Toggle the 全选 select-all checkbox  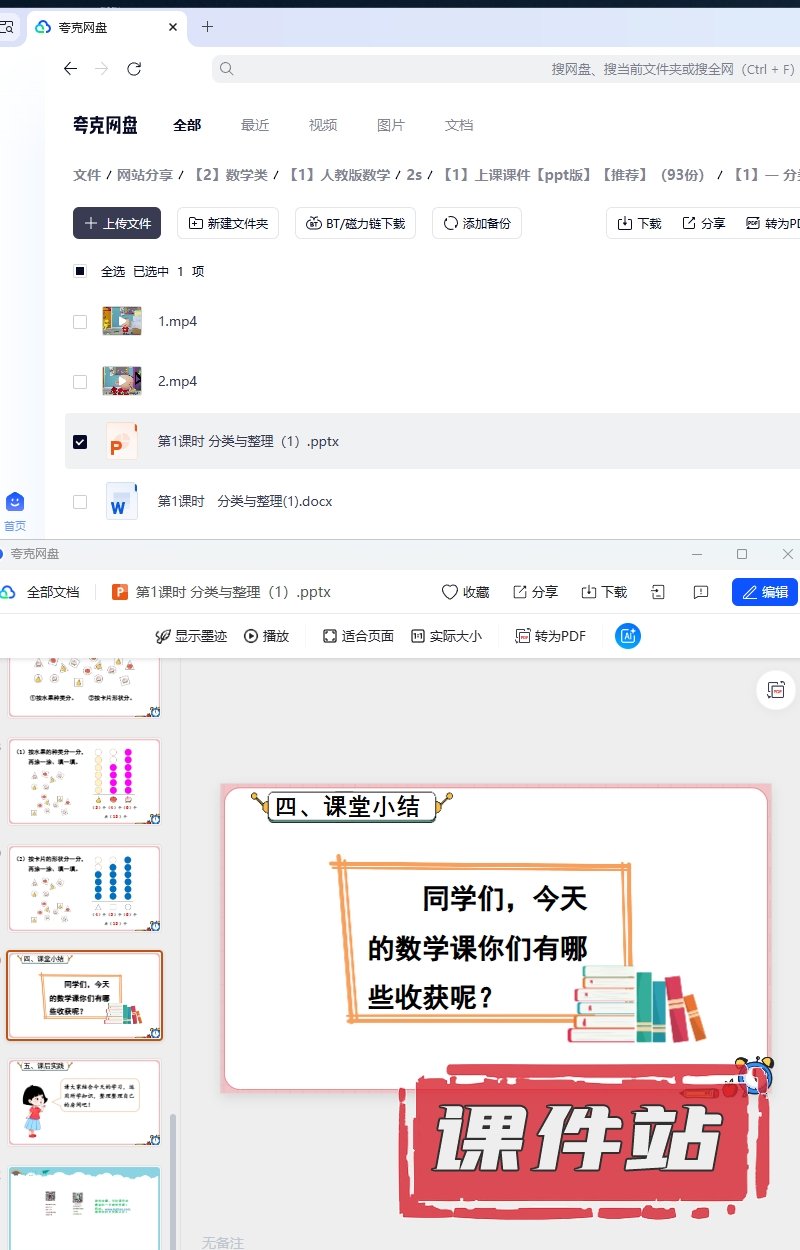[80, 271]
